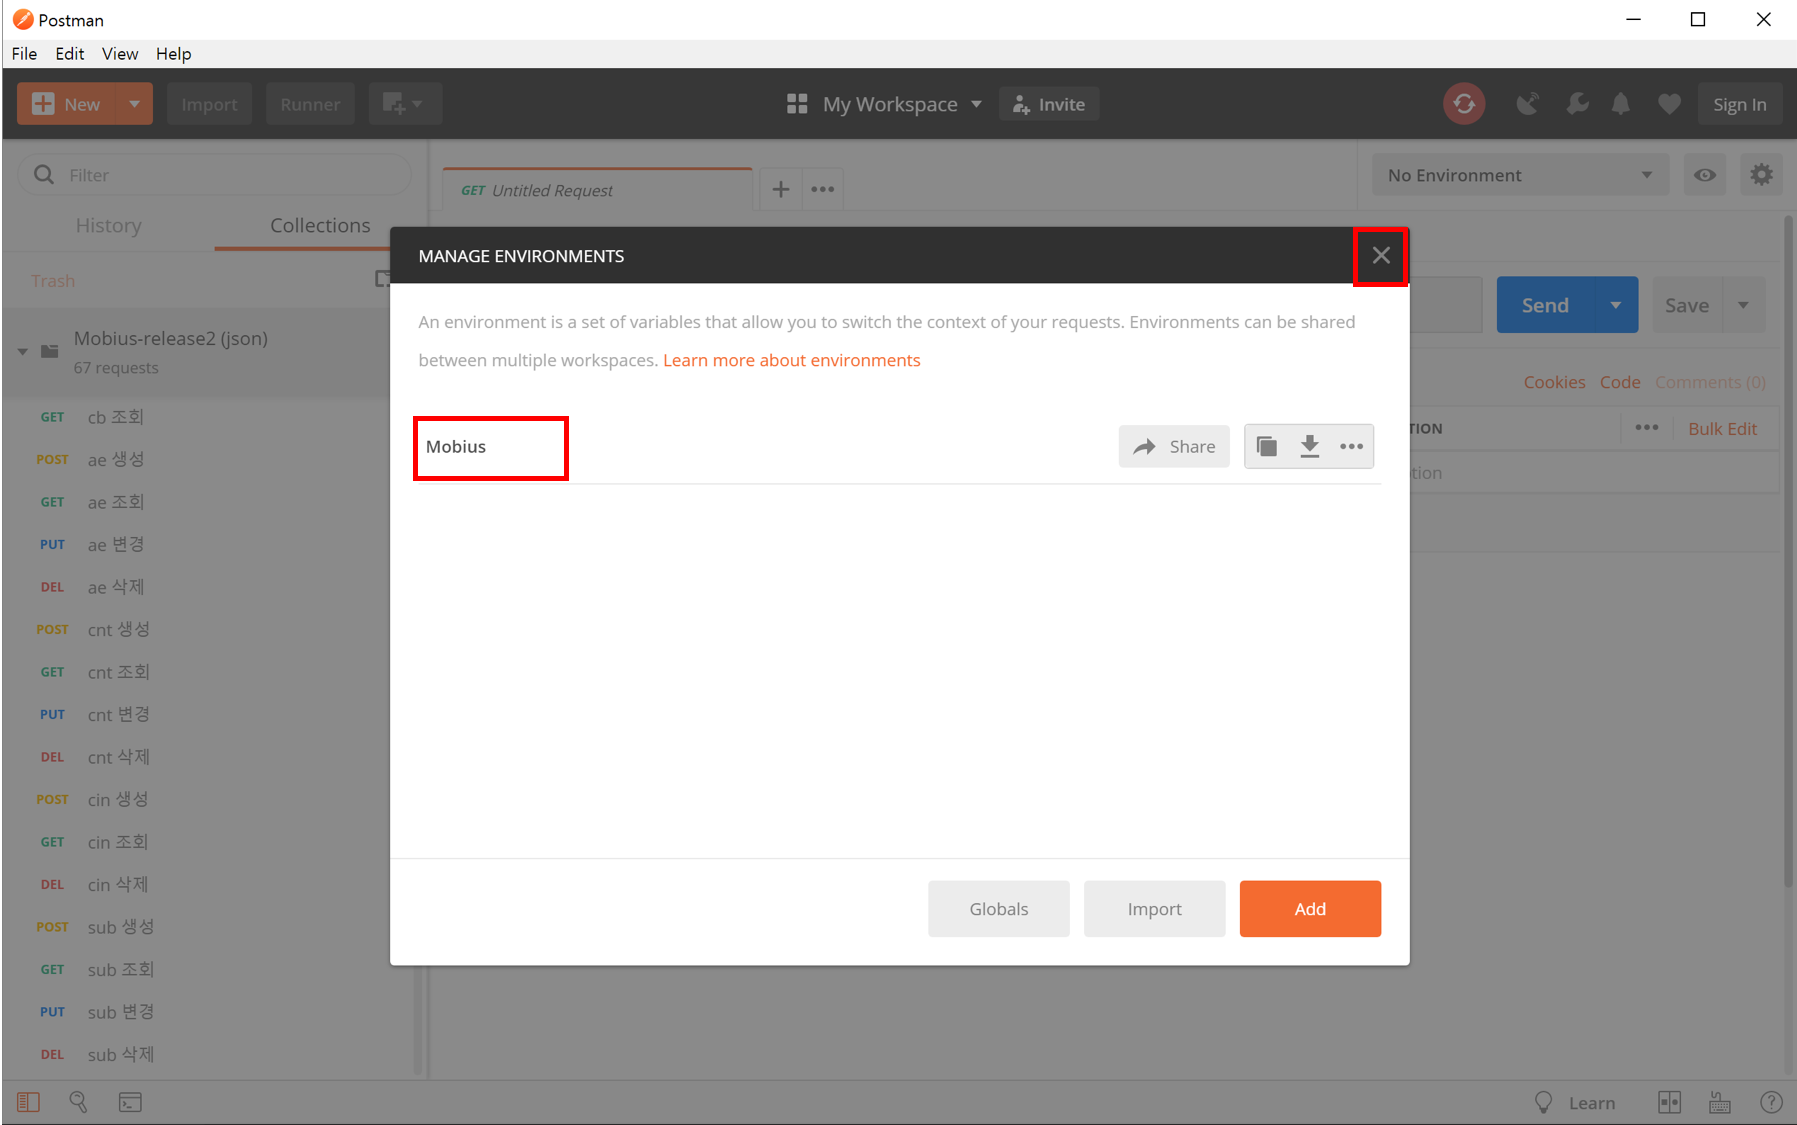The image size is (1797, 1125).
Task: Switch two-pane view layout icon
Action: pos(1669,1102)
